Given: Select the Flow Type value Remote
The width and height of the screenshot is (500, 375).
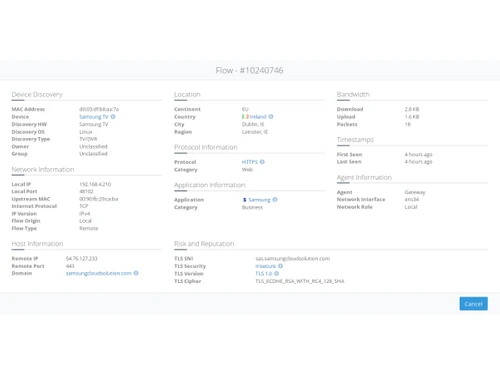Looking at the screenshot, I should coord(89,228).
